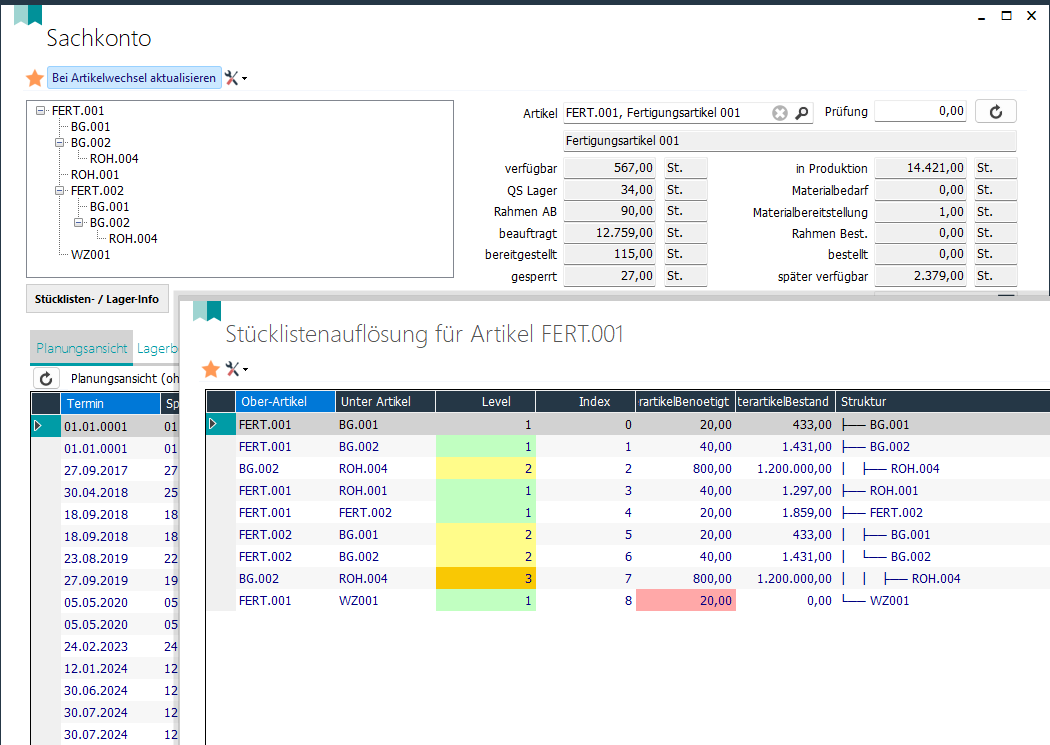Click the orange favorites star in Sachkonto
The width and height of the screenshot is (1050, 745).
(35, 78)
